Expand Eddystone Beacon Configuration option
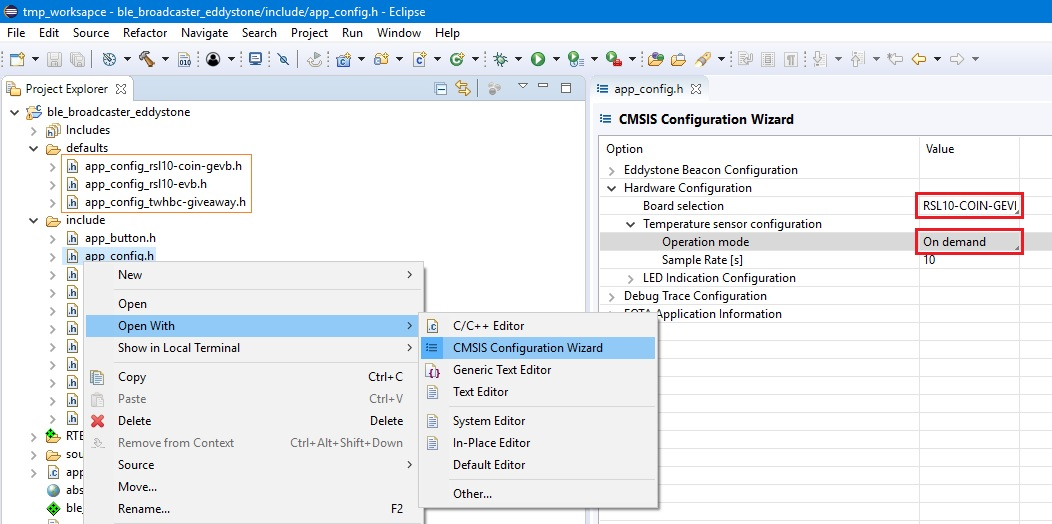This screenshot has width=1052, height=524. 611,170
